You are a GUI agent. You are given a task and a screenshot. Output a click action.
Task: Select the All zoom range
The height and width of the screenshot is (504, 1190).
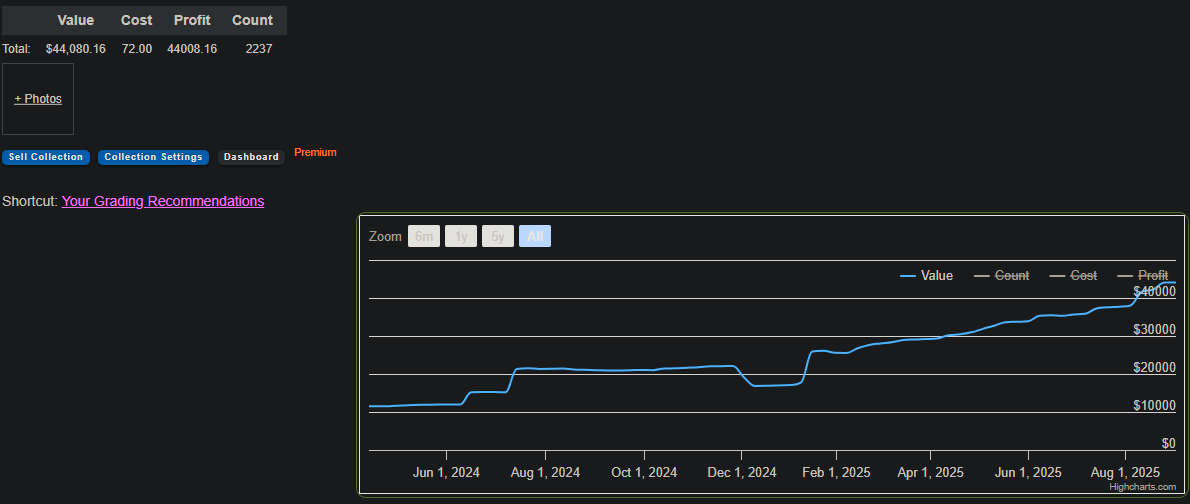click(535, 236)
